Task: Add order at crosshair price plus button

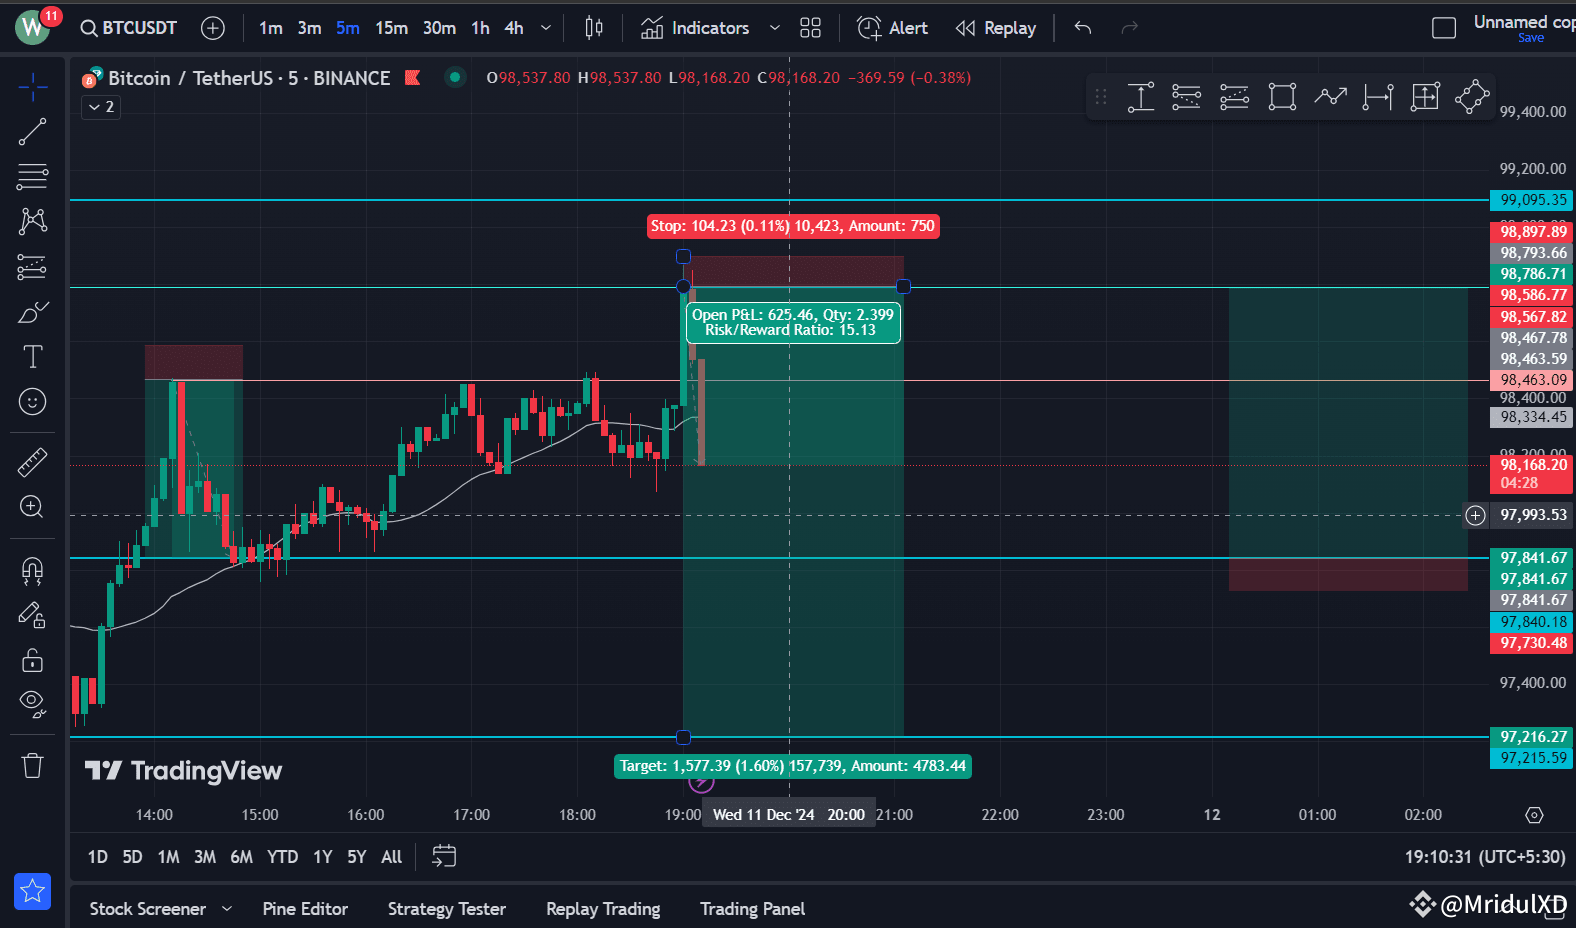Action: click(x=1476, y=516)
